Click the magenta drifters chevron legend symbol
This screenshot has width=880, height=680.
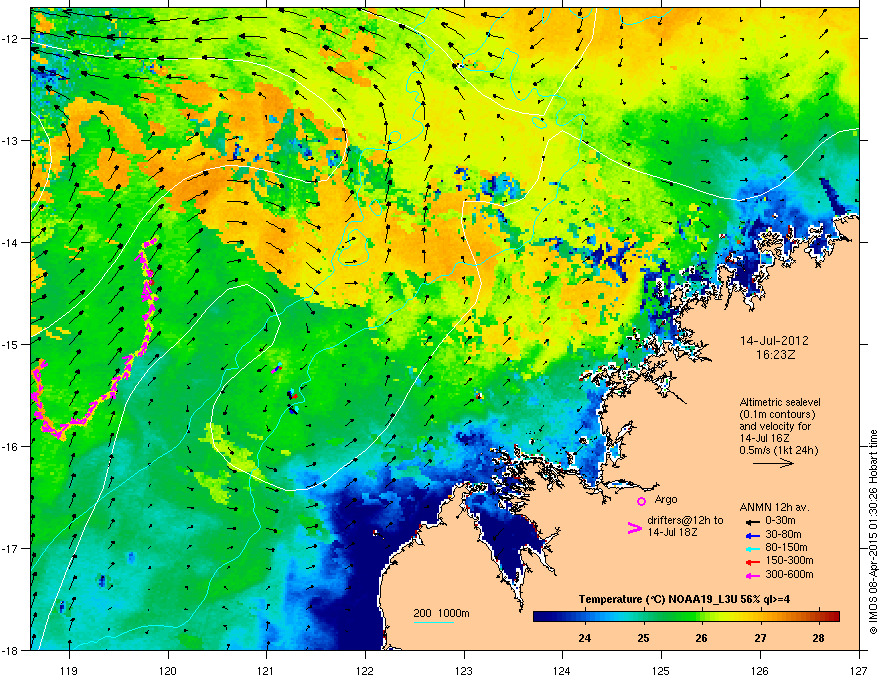pyautogui.click(x=634, y=528)
